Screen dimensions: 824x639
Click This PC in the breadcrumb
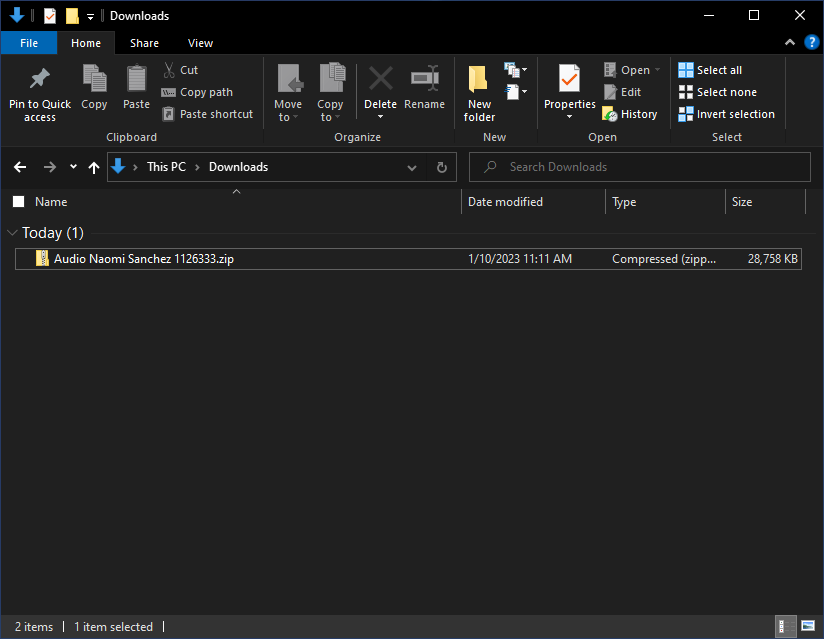[x=167, y=167]
